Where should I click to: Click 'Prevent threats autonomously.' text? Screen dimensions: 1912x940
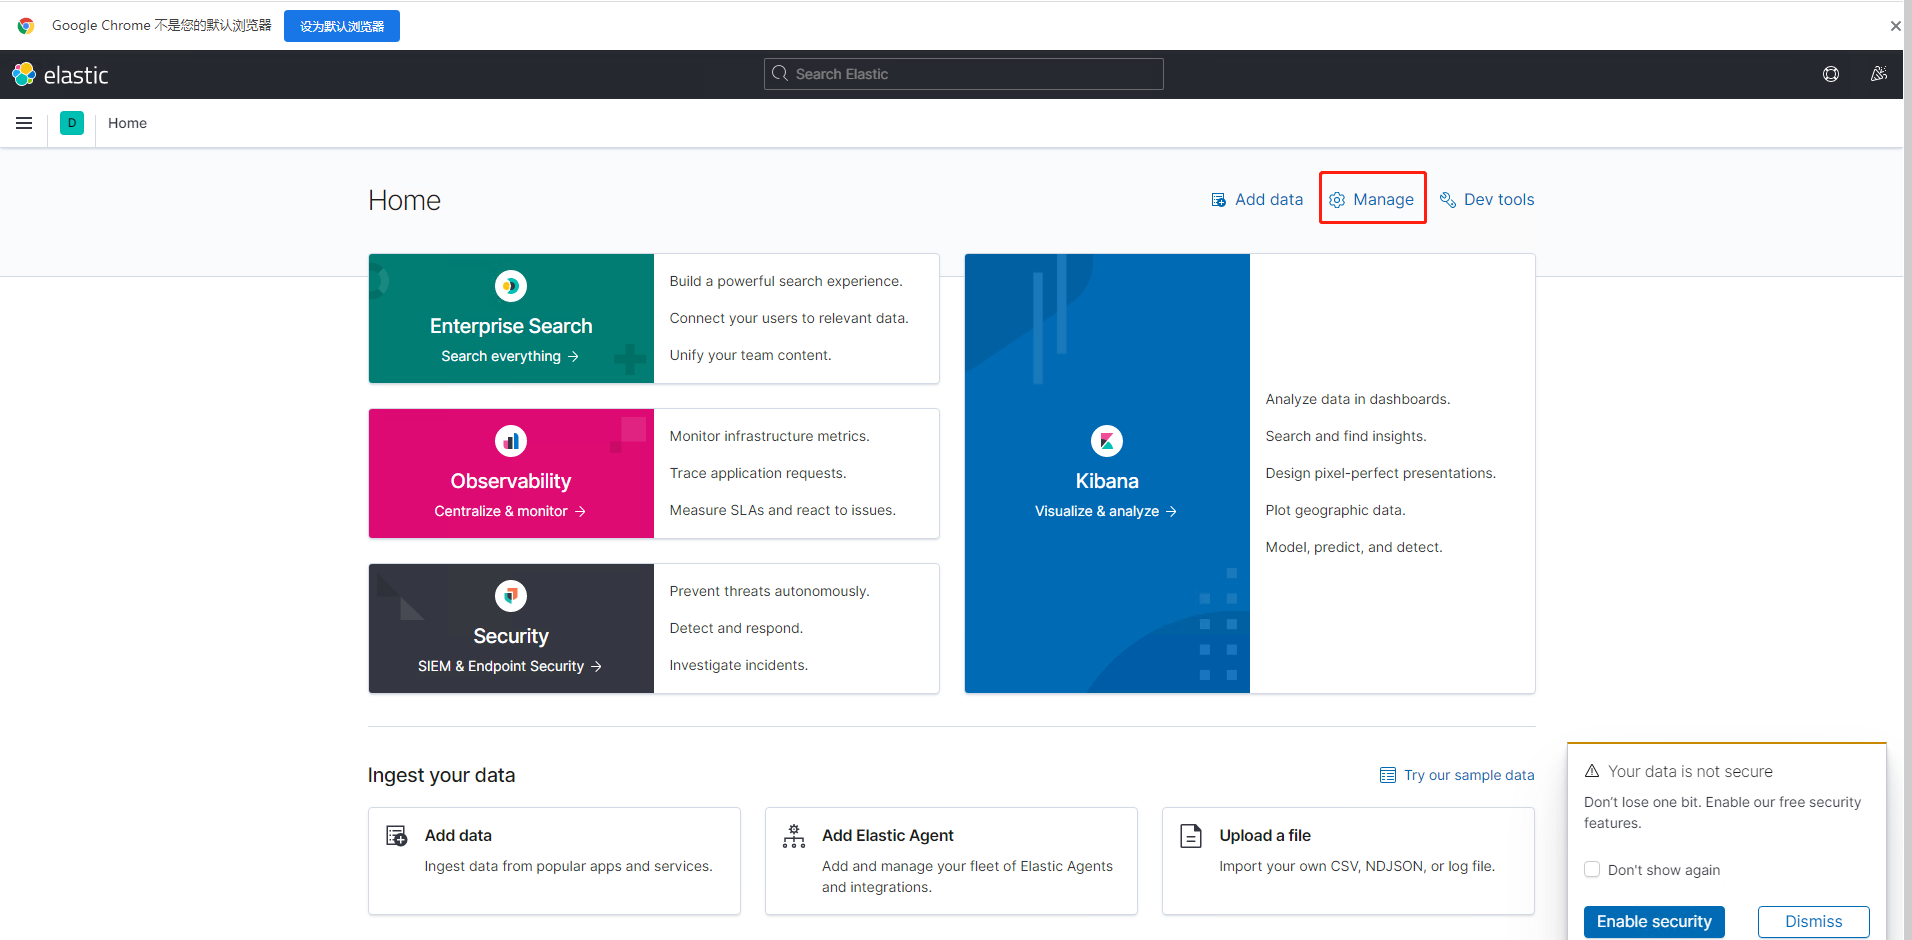(770, 592)
